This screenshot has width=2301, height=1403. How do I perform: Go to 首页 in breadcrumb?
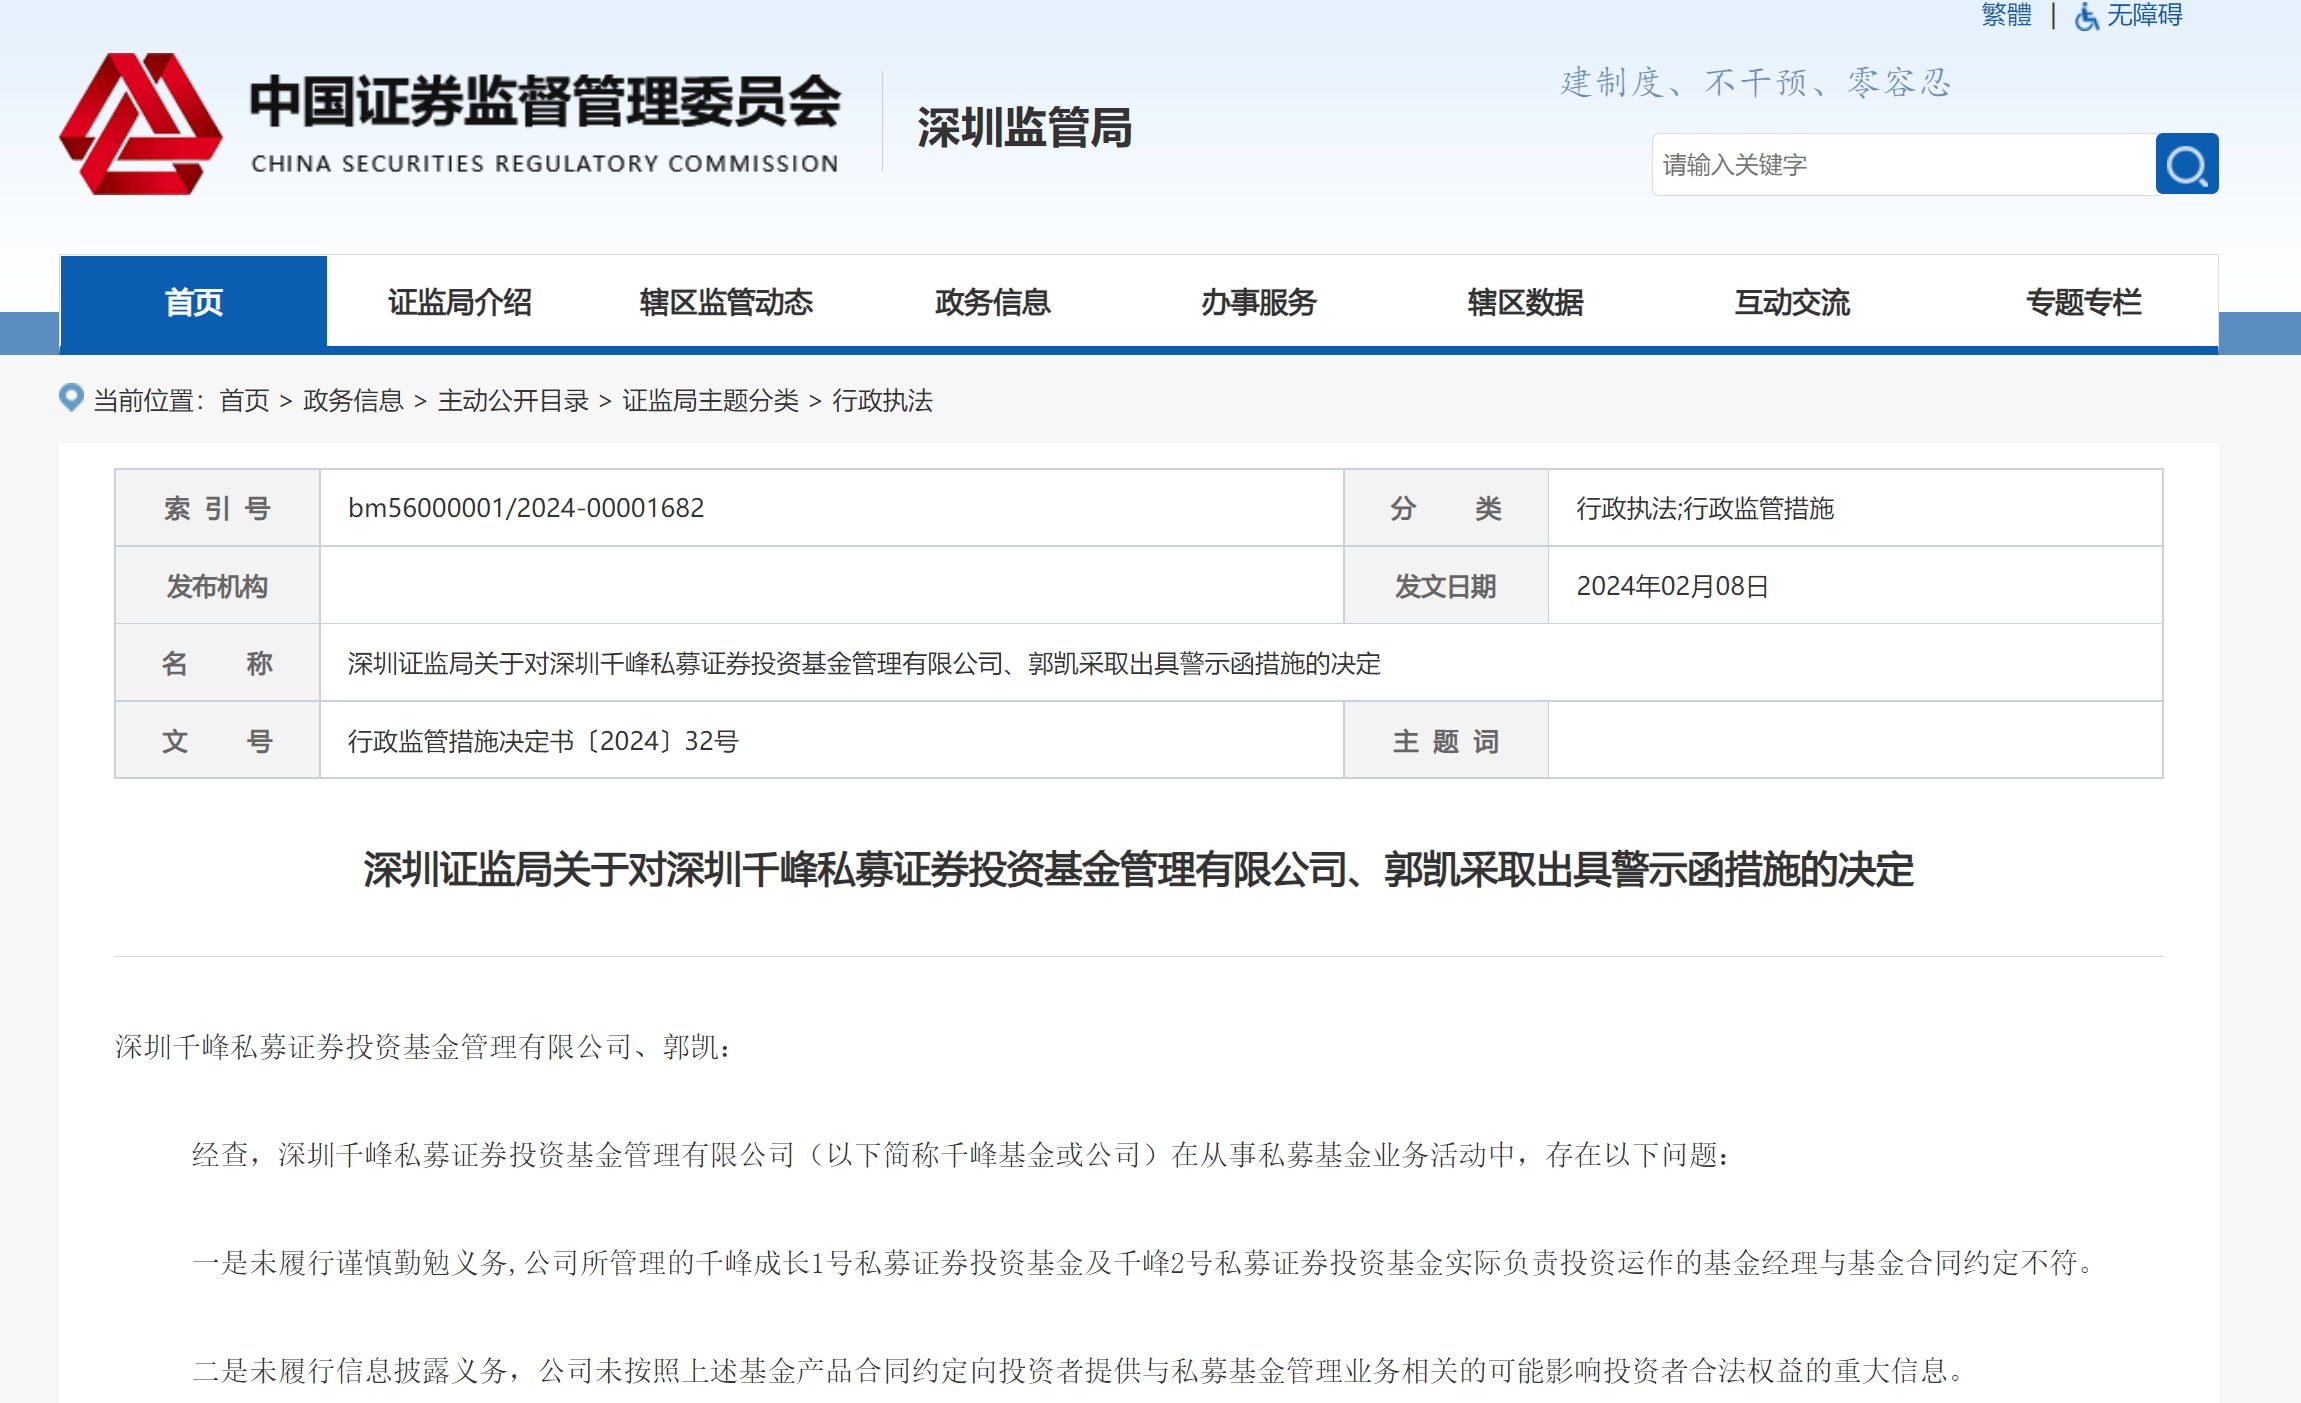[245, 400]
